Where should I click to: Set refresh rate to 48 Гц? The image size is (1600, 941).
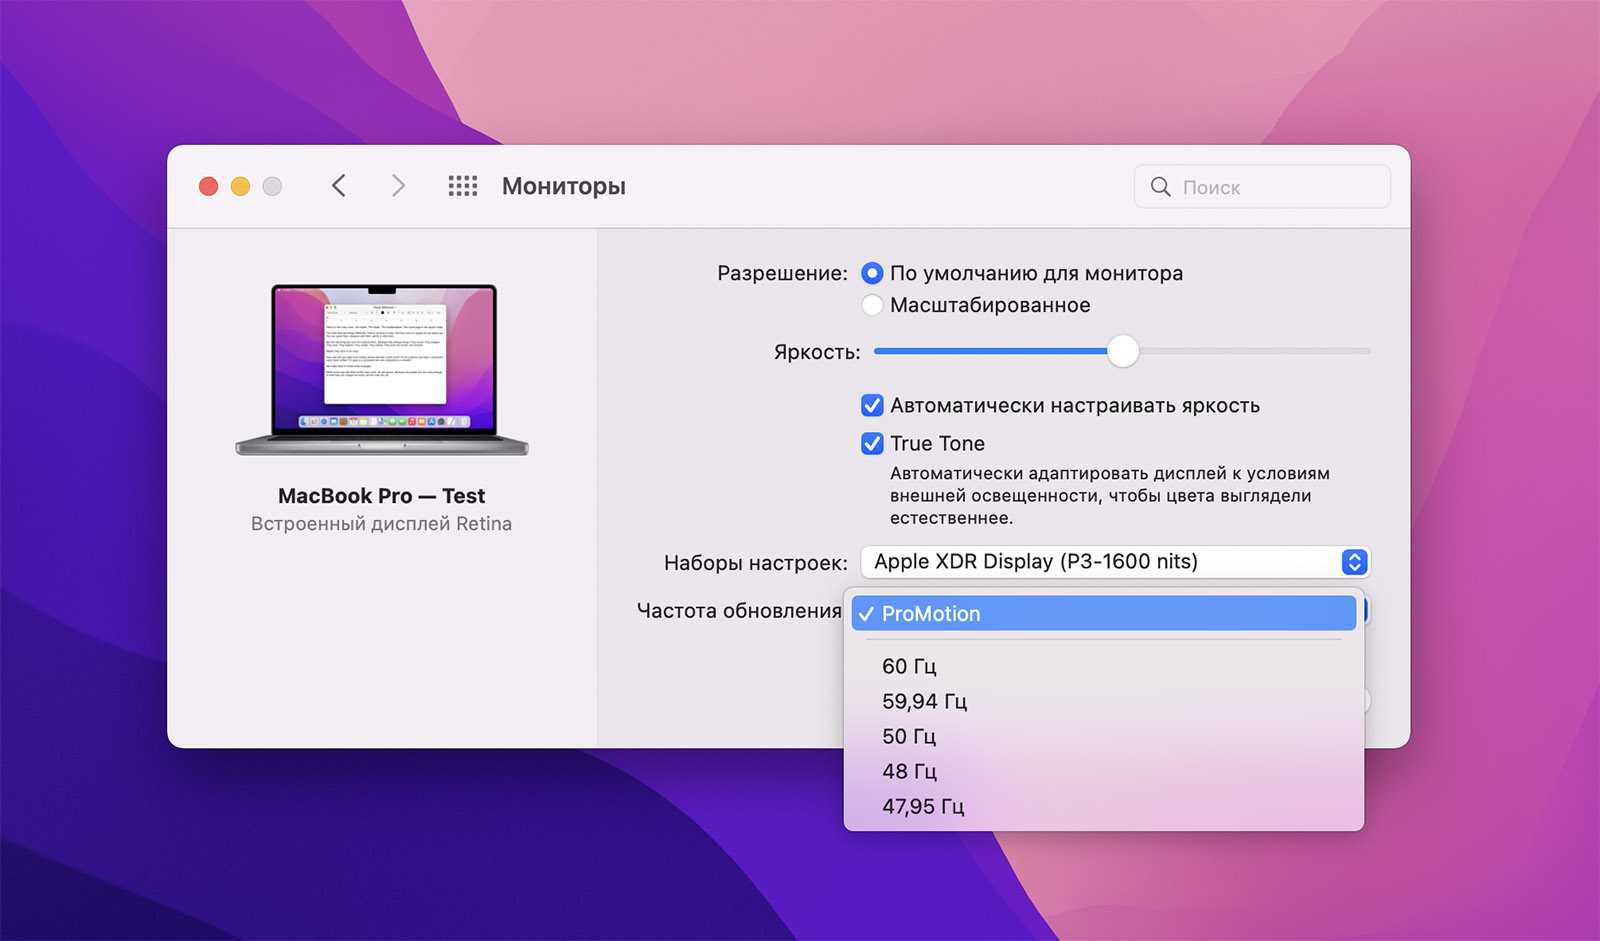click(x=909, y=771)
